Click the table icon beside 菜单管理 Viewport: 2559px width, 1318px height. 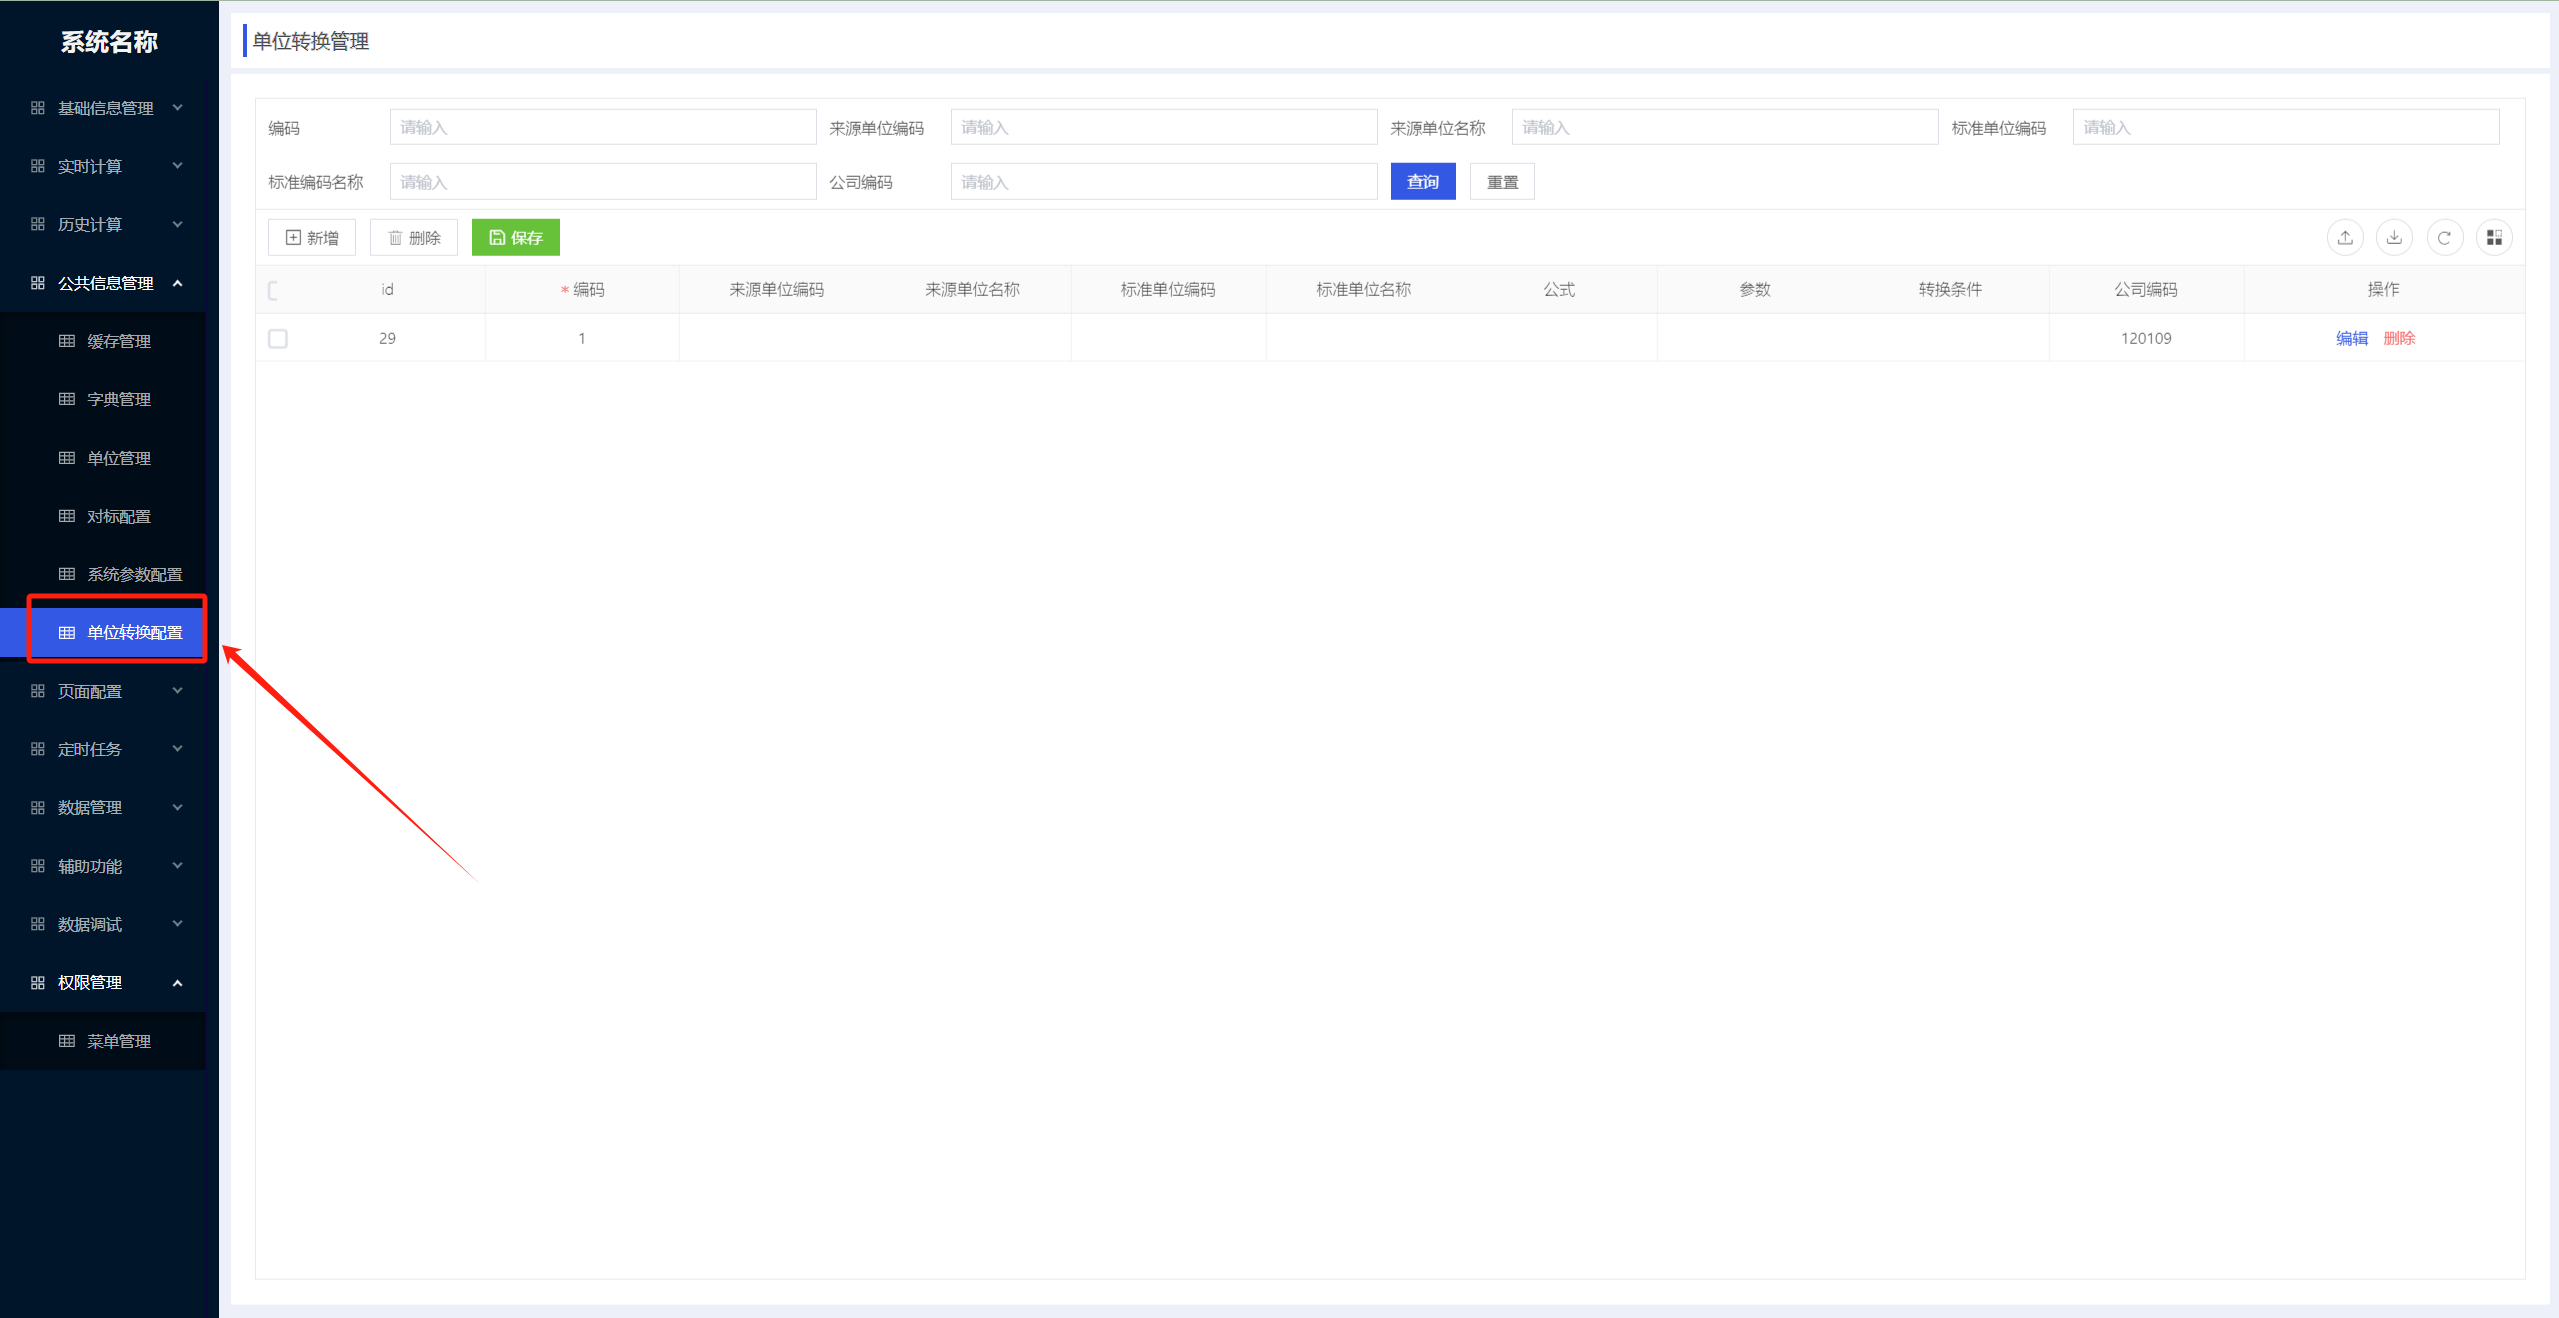(67, 1041)
